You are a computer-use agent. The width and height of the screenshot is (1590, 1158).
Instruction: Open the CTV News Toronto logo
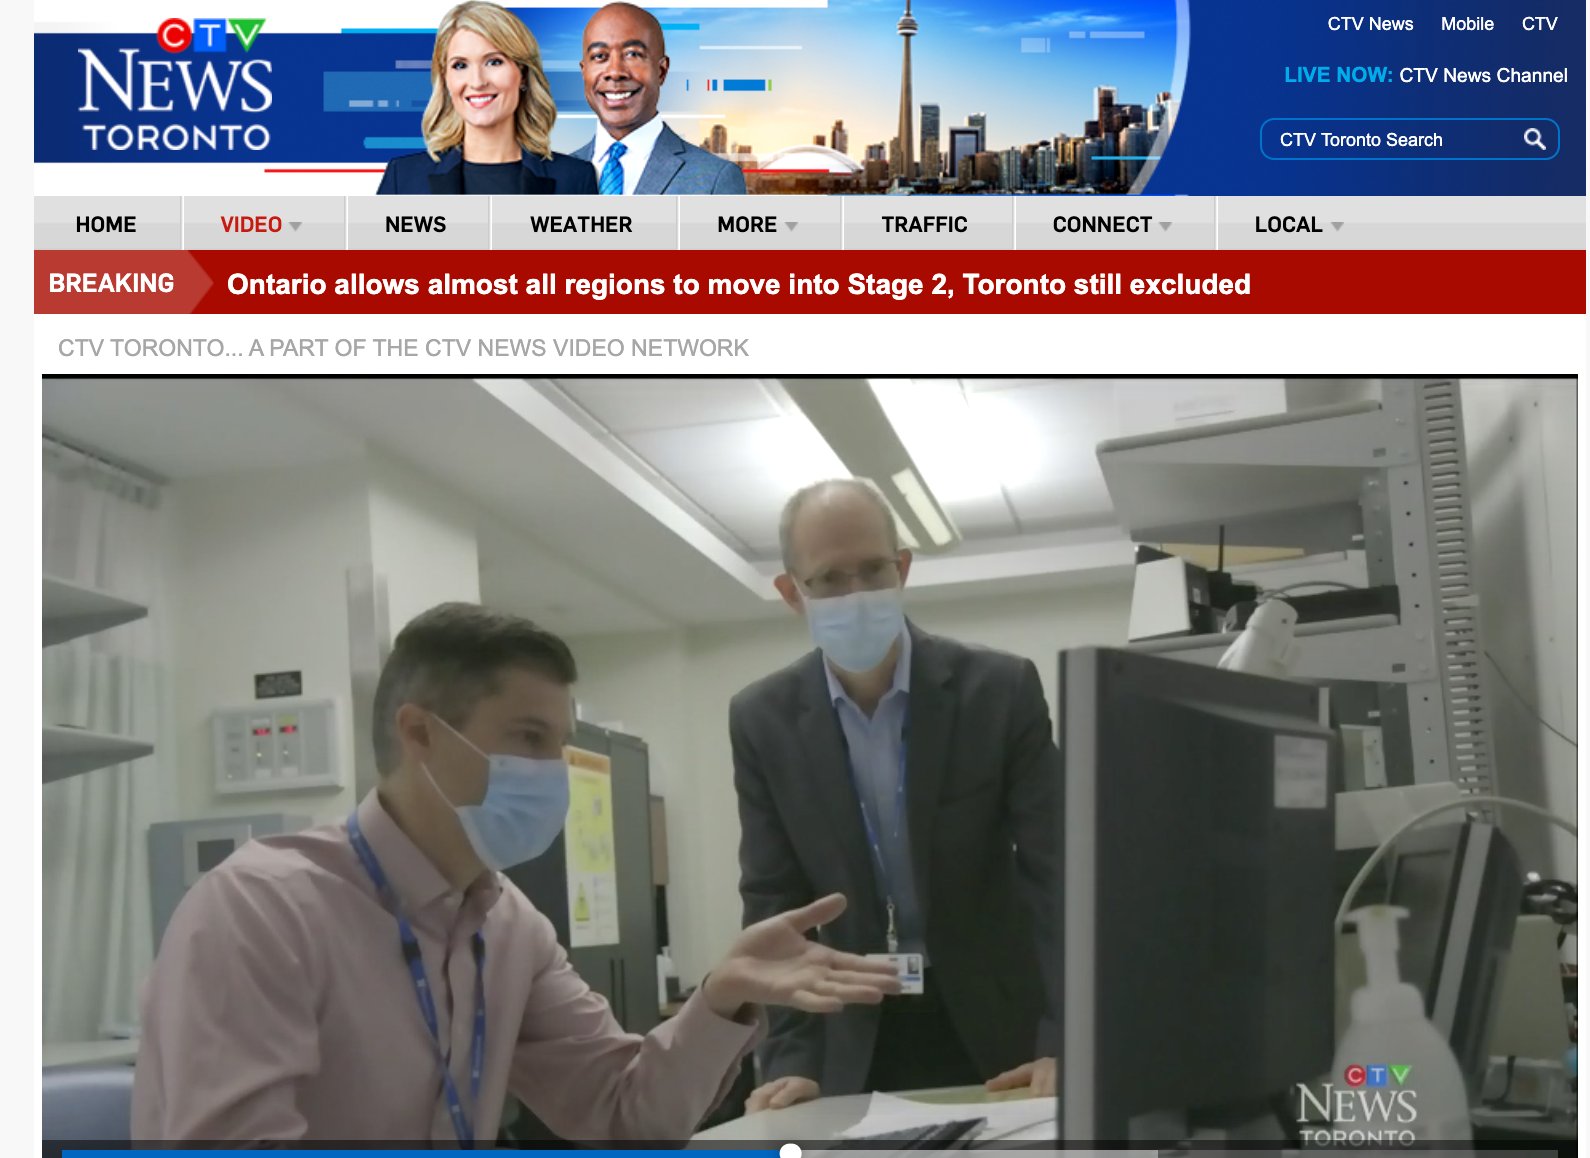click(176, 86)
